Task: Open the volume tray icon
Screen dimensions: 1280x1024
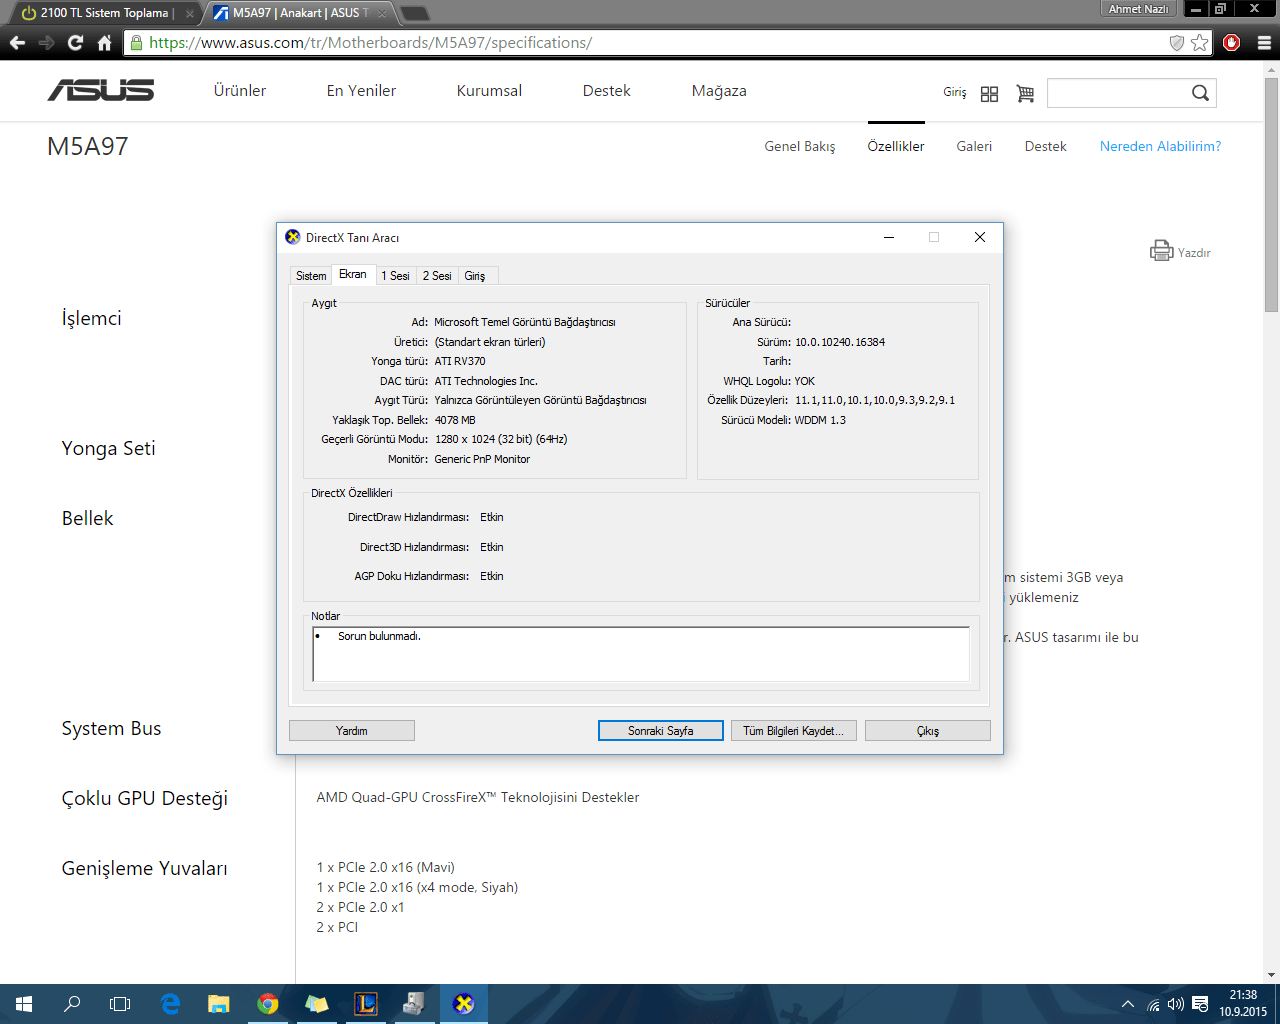Action: coord(1176,1004)
